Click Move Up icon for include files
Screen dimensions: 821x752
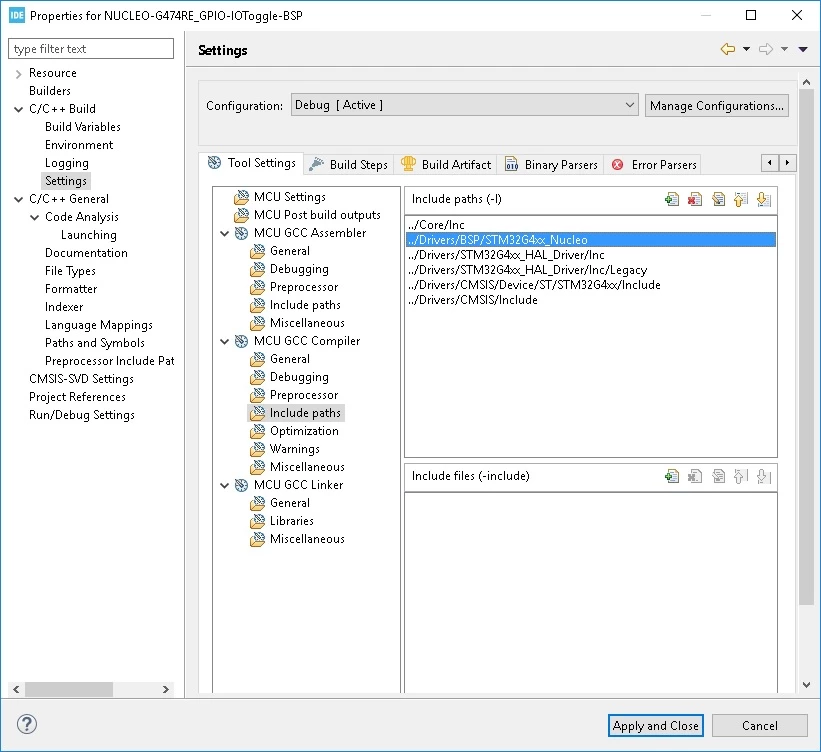(x=741, y=476)
